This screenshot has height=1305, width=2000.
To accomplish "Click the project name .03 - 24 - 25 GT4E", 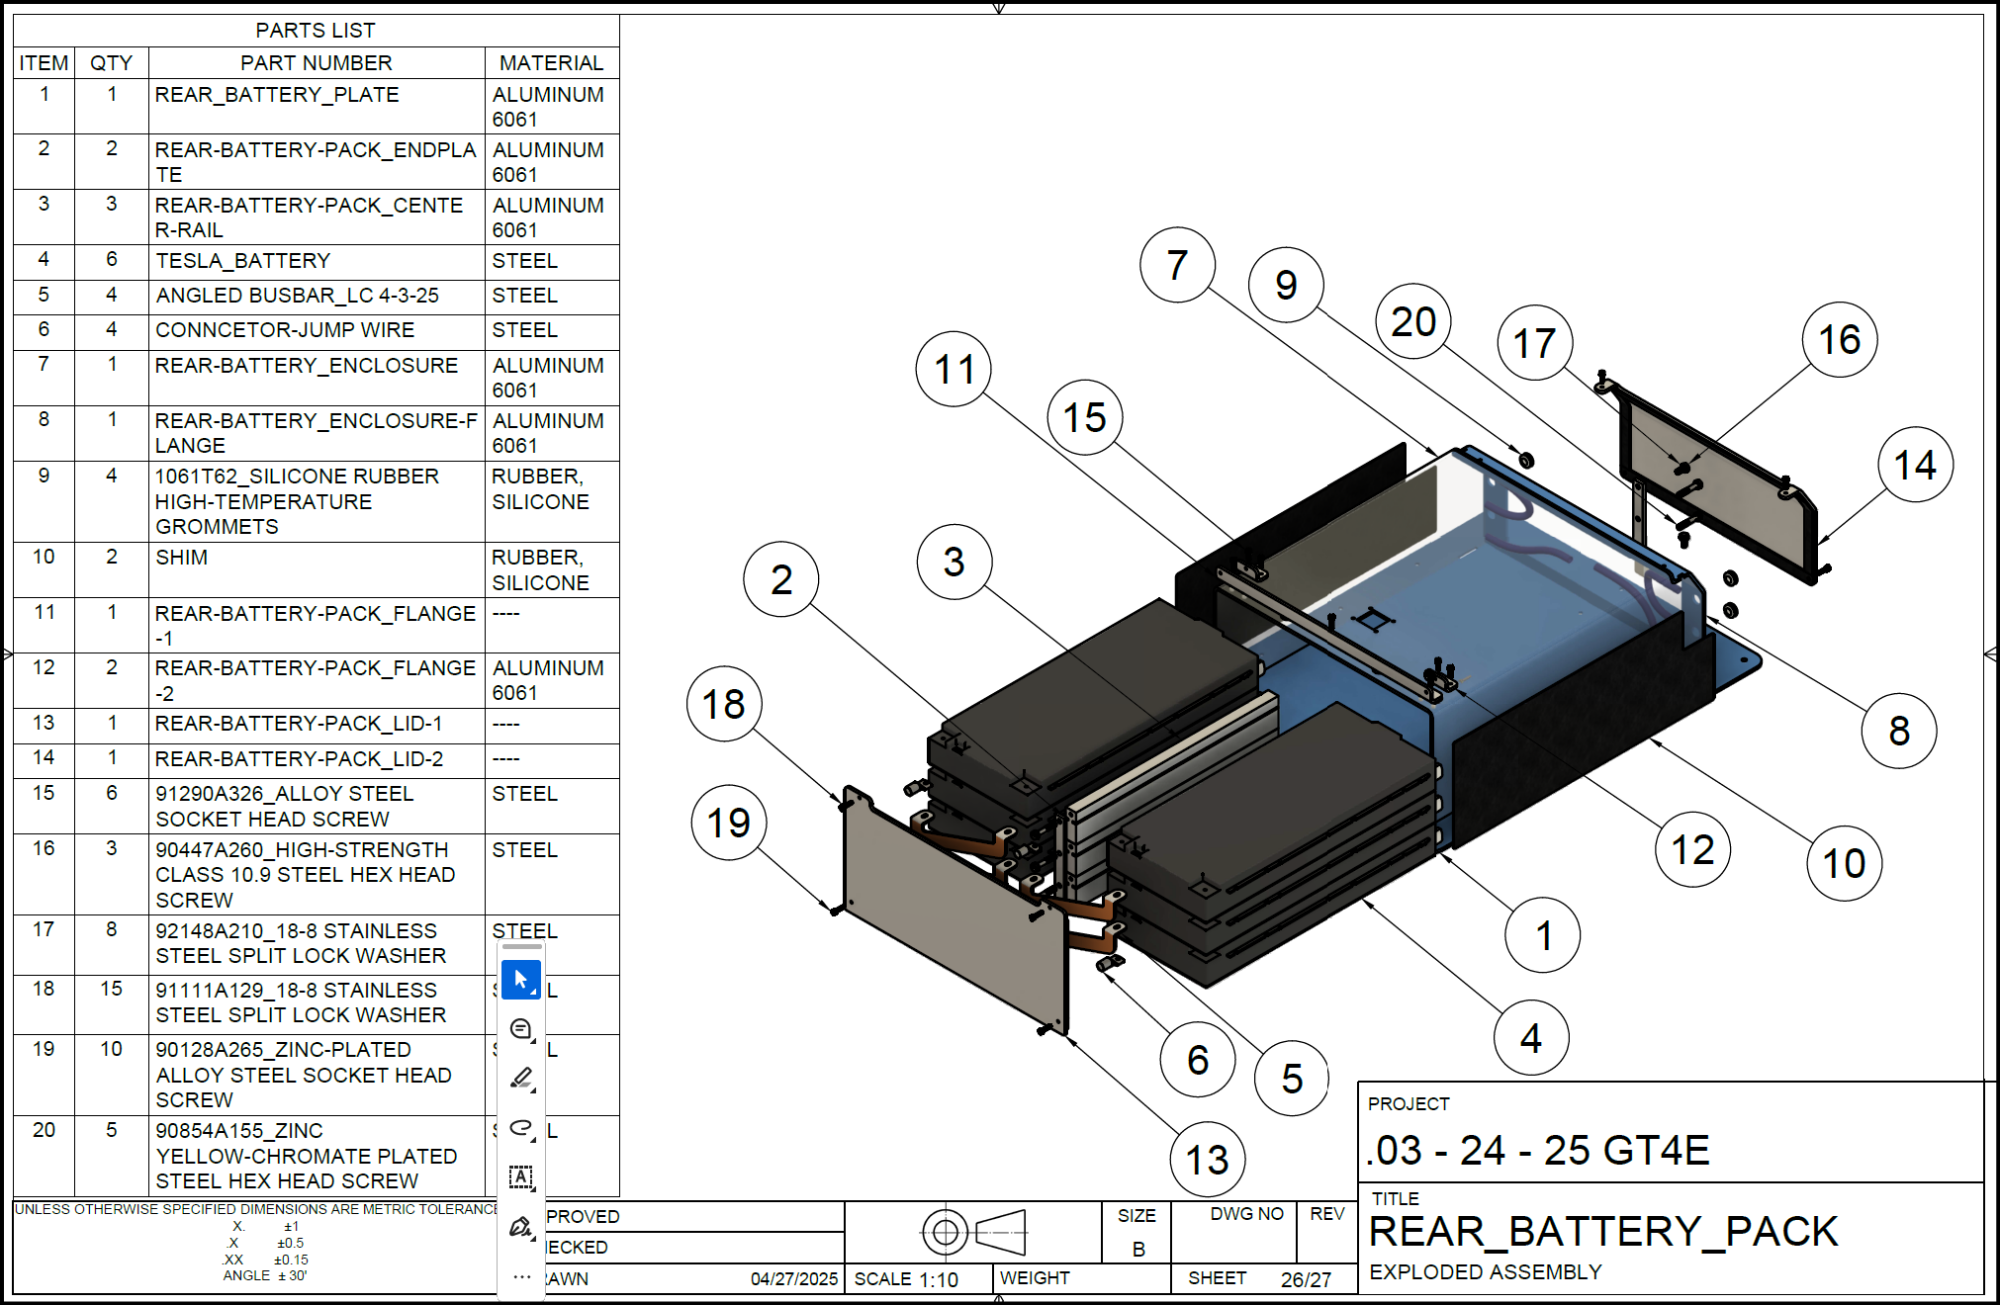I will 1539,1151.
